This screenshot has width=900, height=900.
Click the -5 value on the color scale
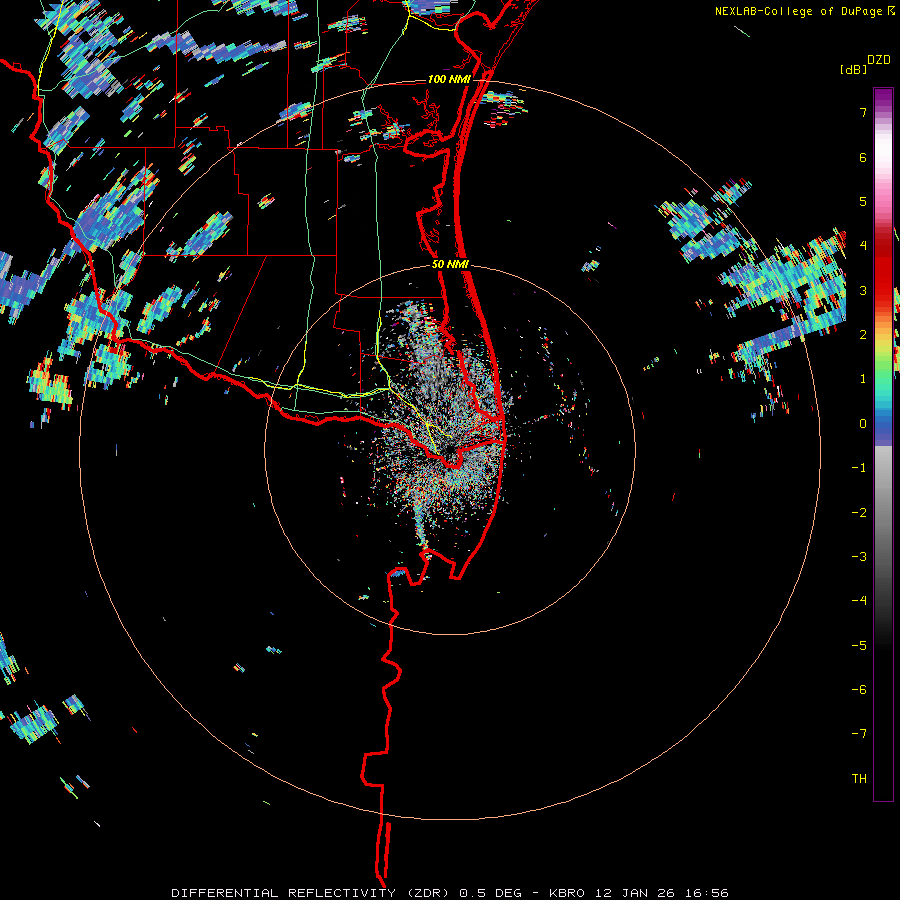[x=859, y=646]
